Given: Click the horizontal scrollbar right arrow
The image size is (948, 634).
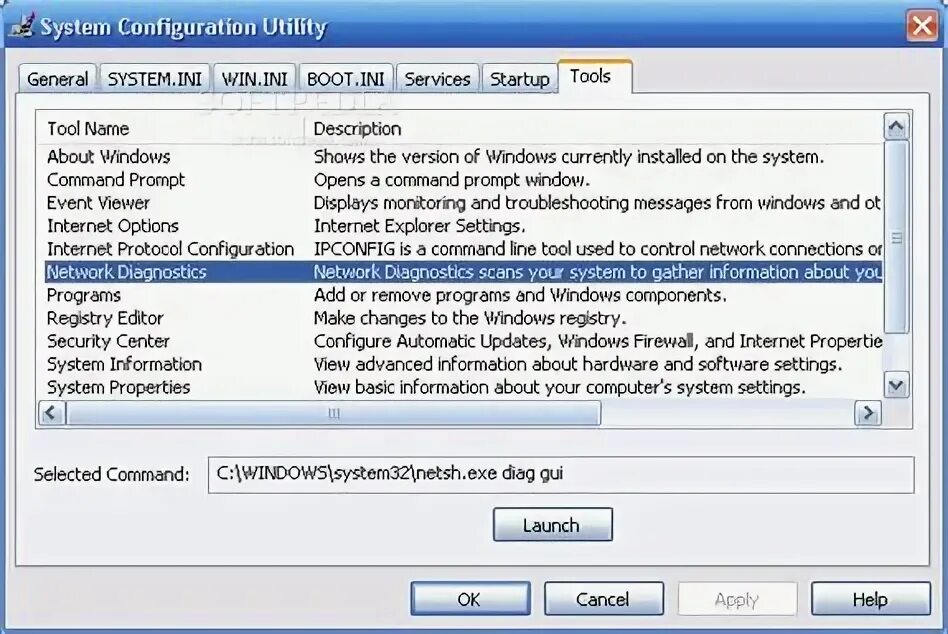Looking at the screenshot, I should (868, 413).
